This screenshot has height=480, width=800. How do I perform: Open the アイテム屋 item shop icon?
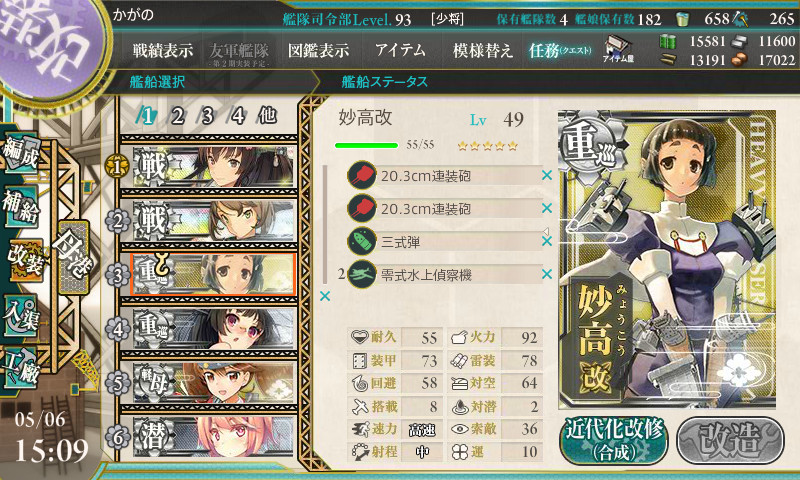coord(618,49)
